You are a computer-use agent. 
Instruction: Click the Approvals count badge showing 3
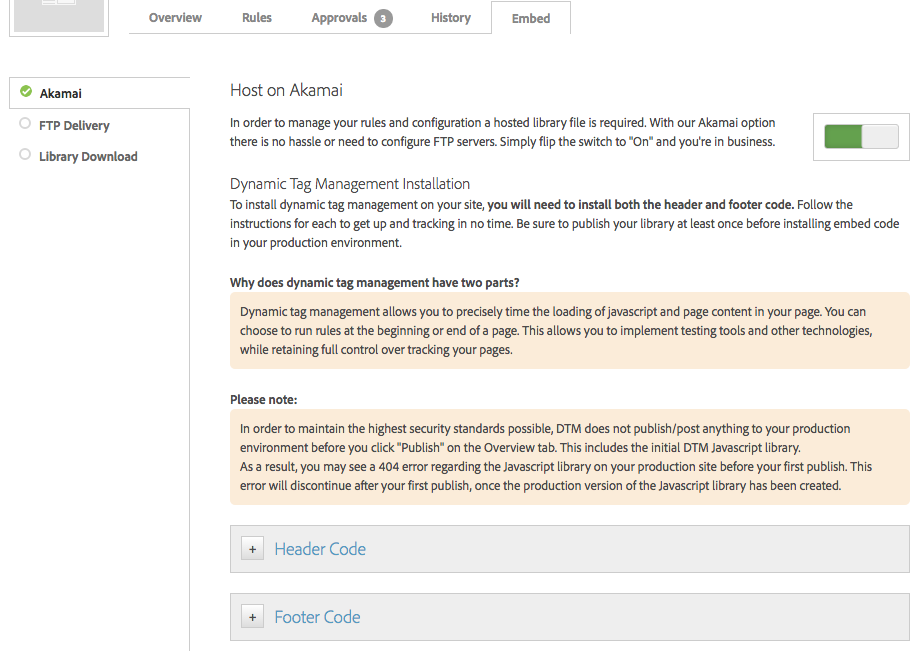383,19
